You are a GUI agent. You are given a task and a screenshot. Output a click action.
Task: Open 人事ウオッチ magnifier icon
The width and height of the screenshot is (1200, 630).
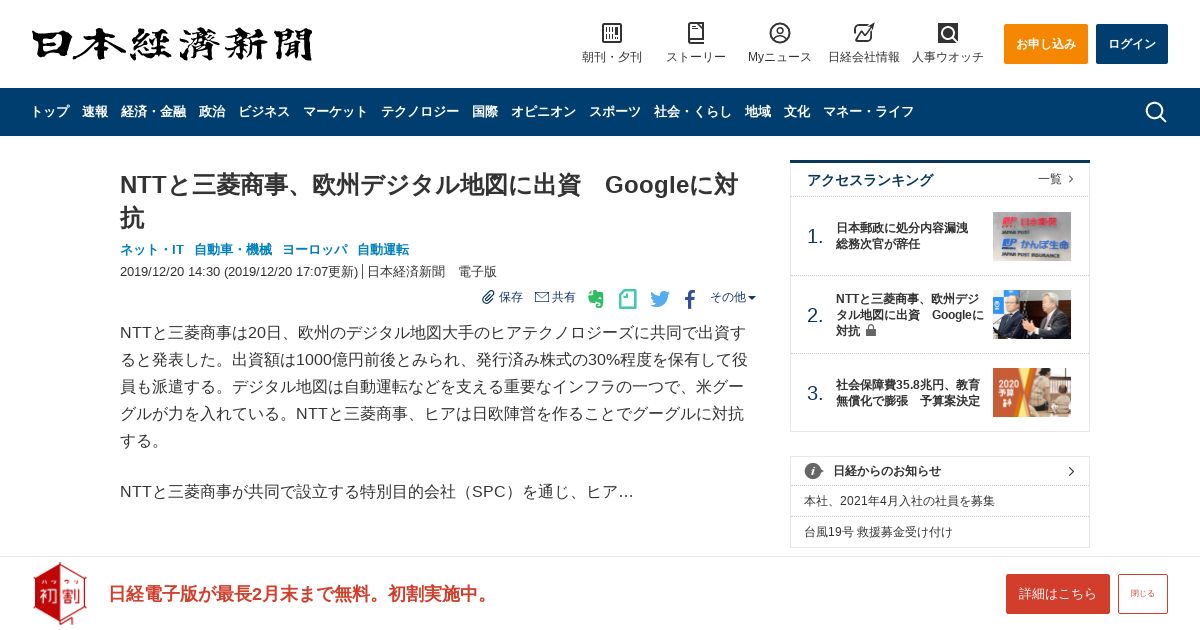(948, 33)
